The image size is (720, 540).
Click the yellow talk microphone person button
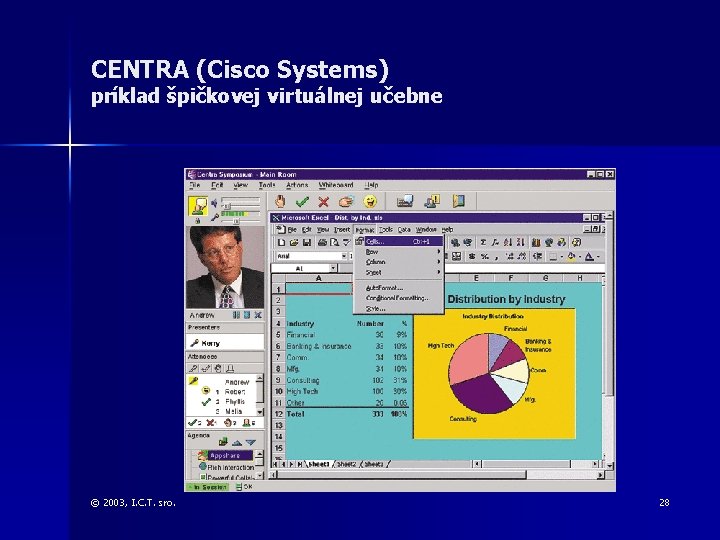[x=198, y=206]
